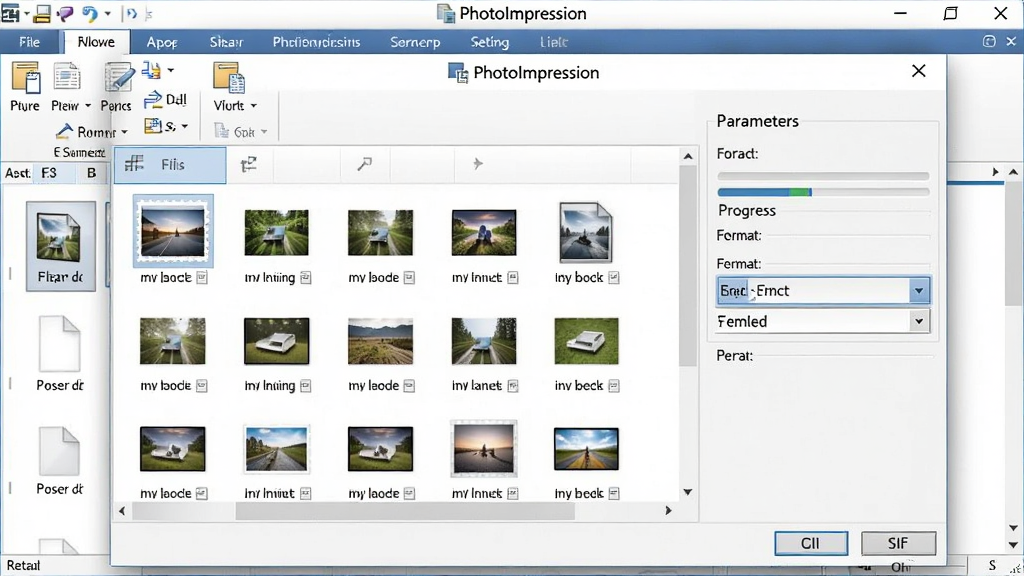1024x576 pixels.
Task: Click the thumbnail list scroll-up arrow
Action: (688, 157)
